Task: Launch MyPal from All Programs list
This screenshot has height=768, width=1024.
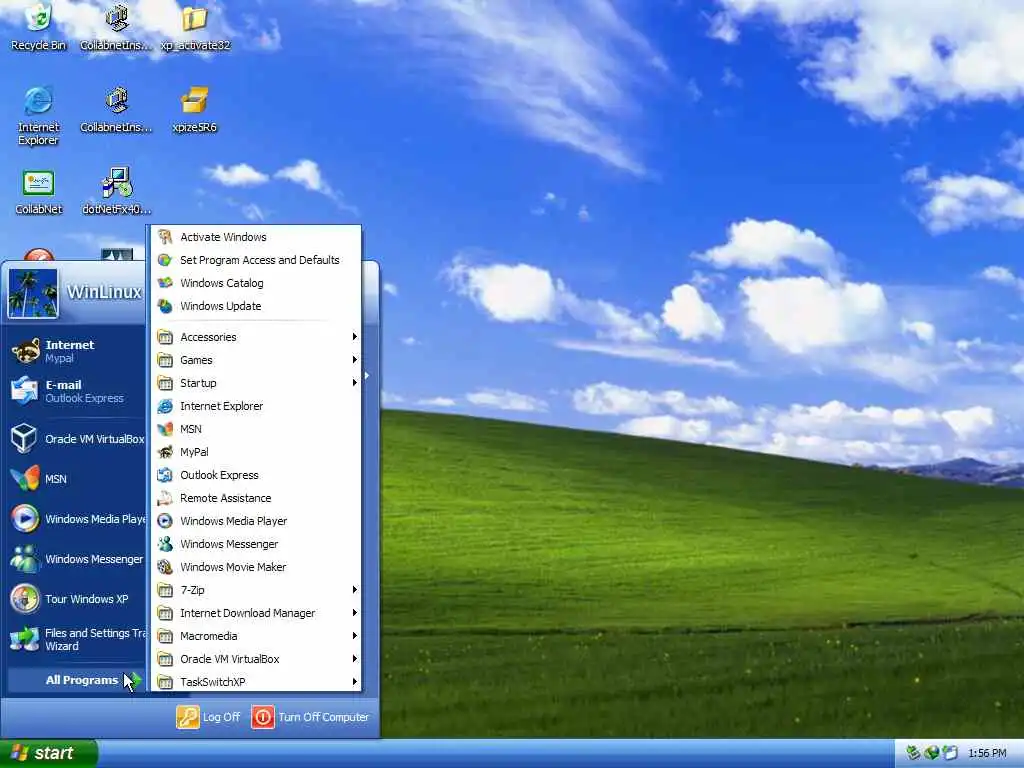Action: point(256,452)
